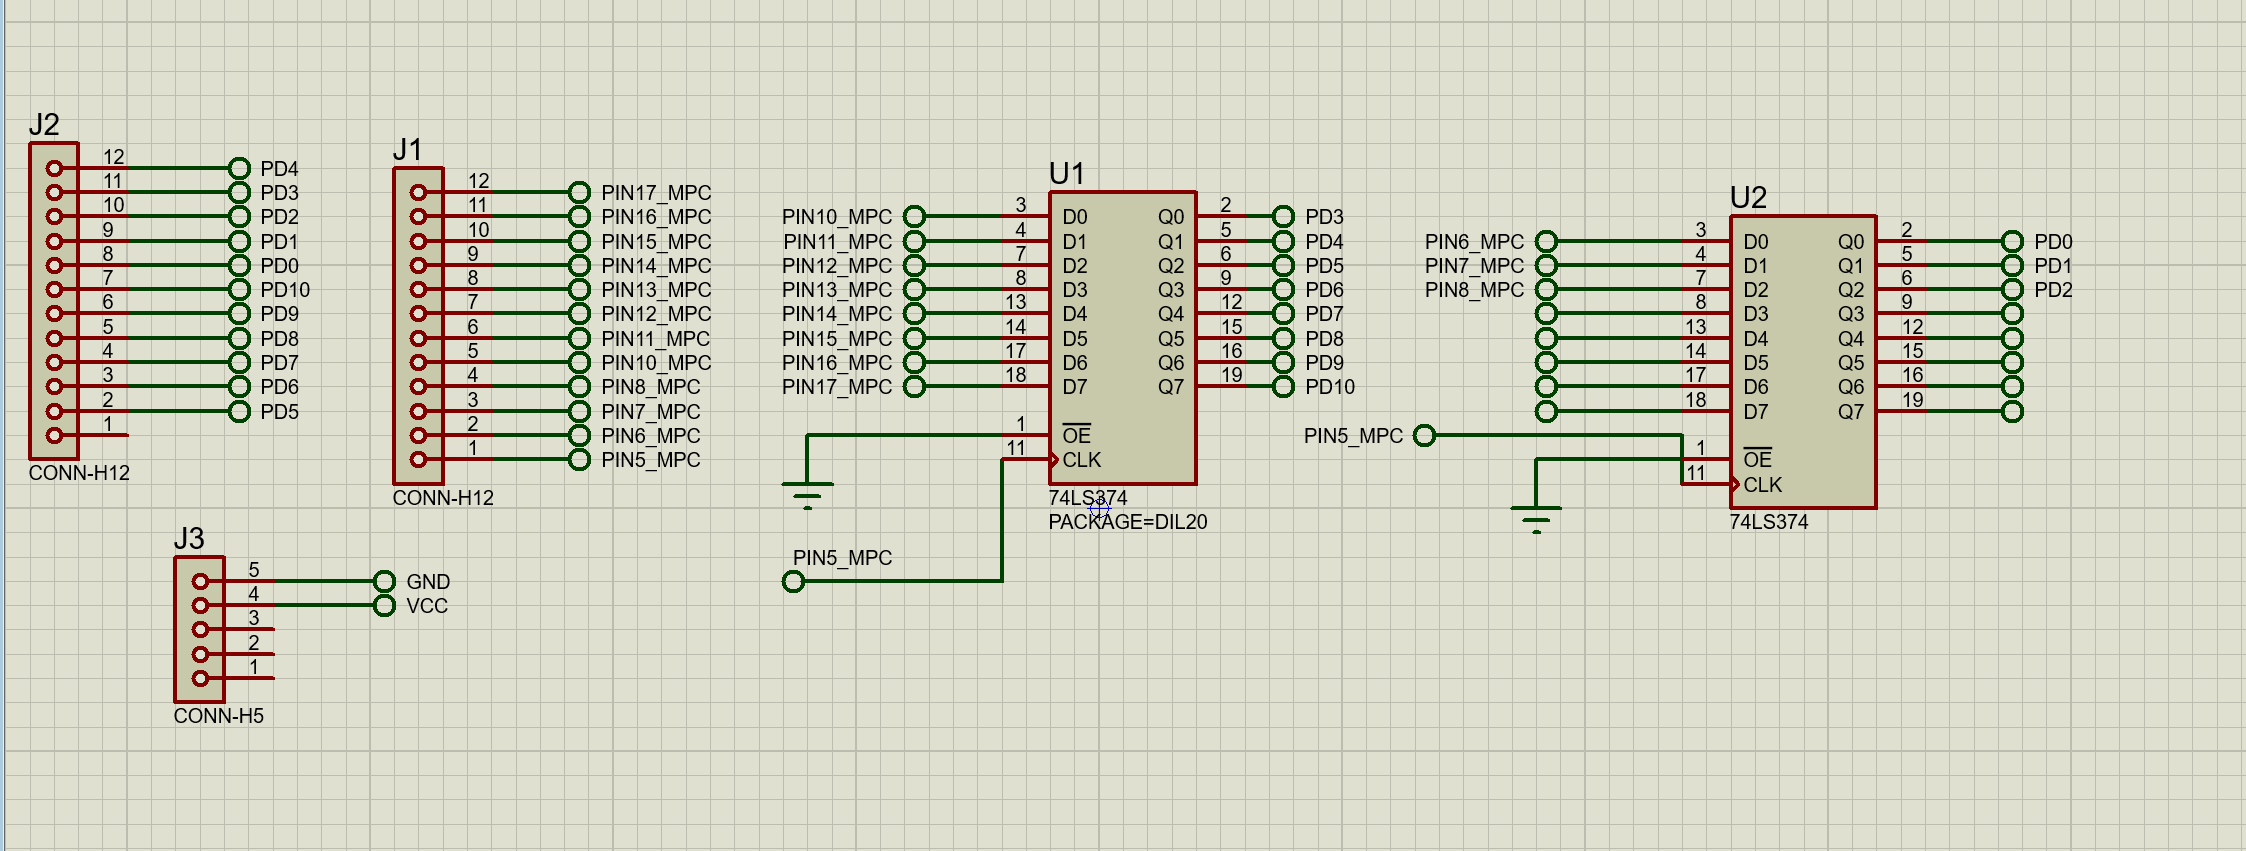Select the U1 74LS374 chip body
The image size is (2246, 851).
point(1122,338)
